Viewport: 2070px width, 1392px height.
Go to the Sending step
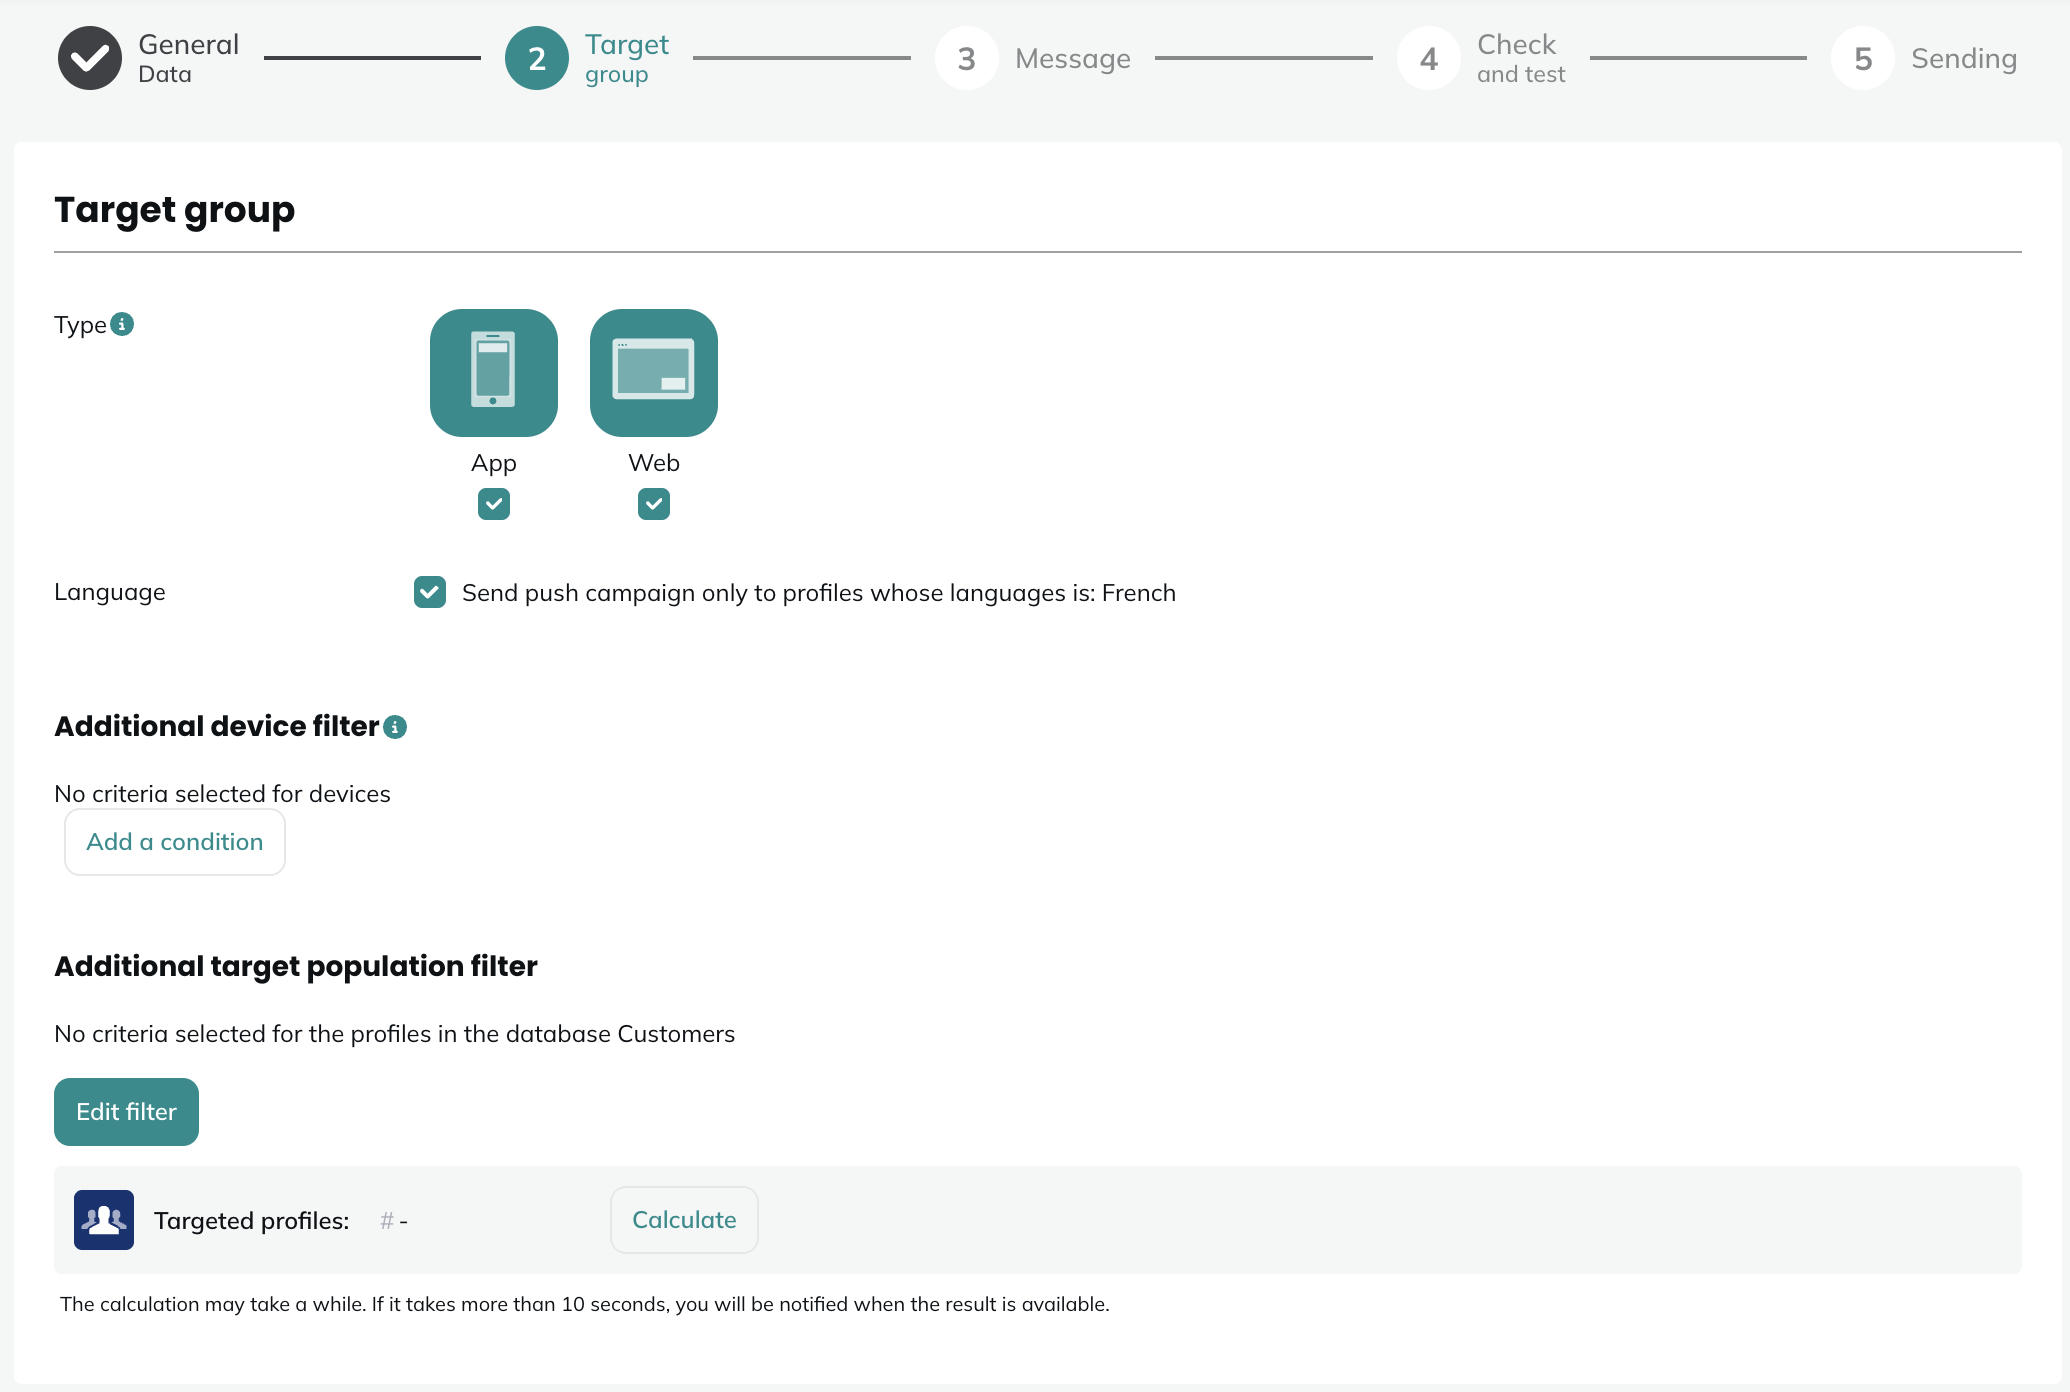coord(1964,58)
